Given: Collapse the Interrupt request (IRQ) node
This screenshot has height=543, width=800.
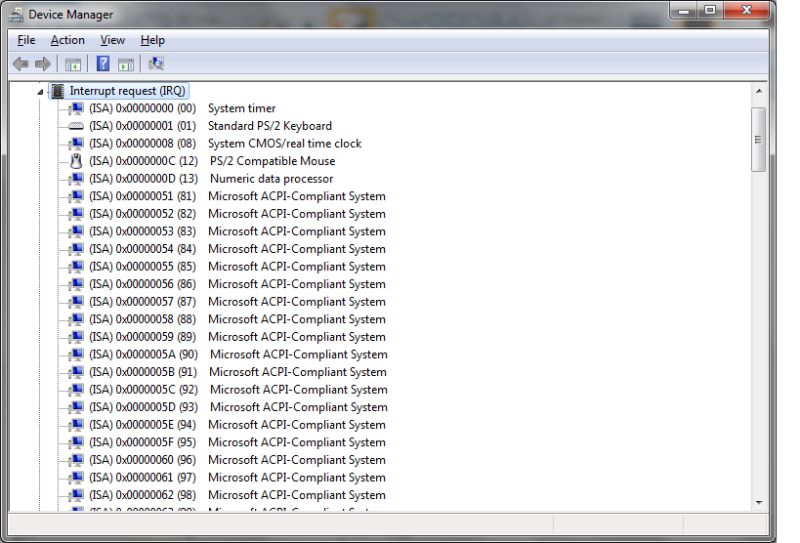Looking at the screenshot, I should click(40, 92).
